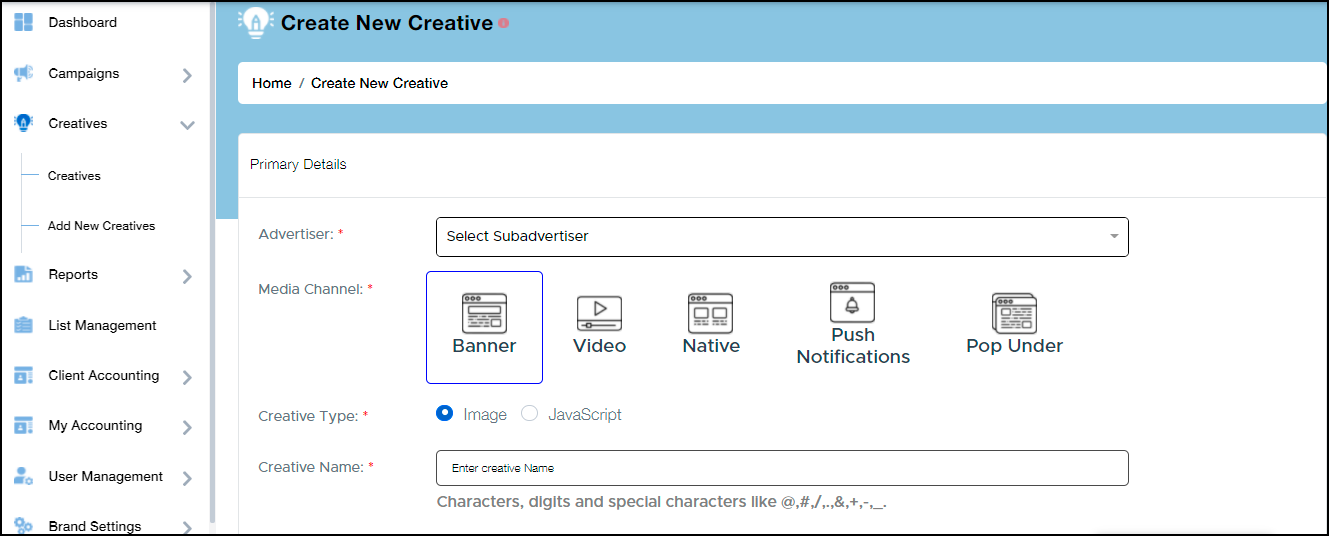Viewport: 1329px width, 536px height.
Task: Select the JavaScript creative type radio button
Action: click(530, 414)
